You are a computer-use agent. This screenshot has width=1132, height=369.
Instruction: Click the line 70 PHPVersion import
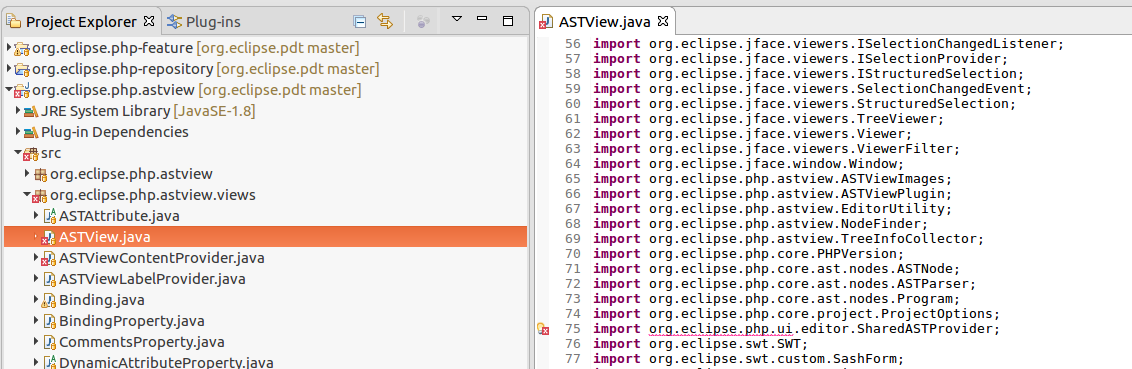point(748,253)
